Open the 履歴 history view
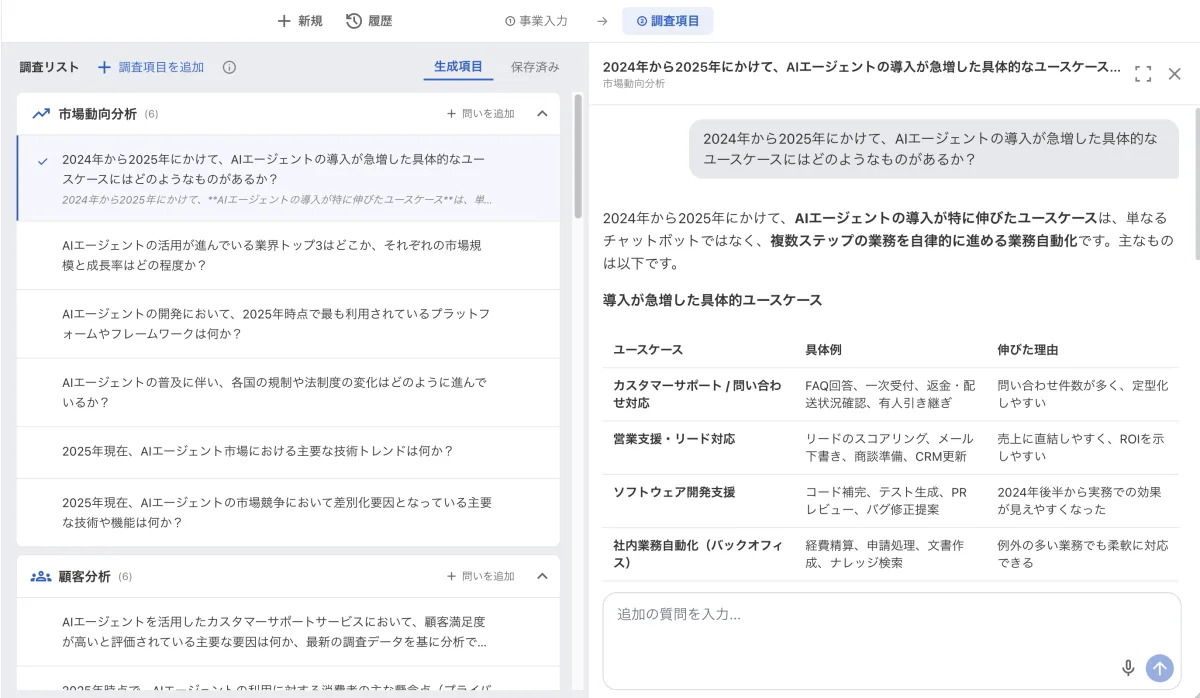 tap(369, 20)
